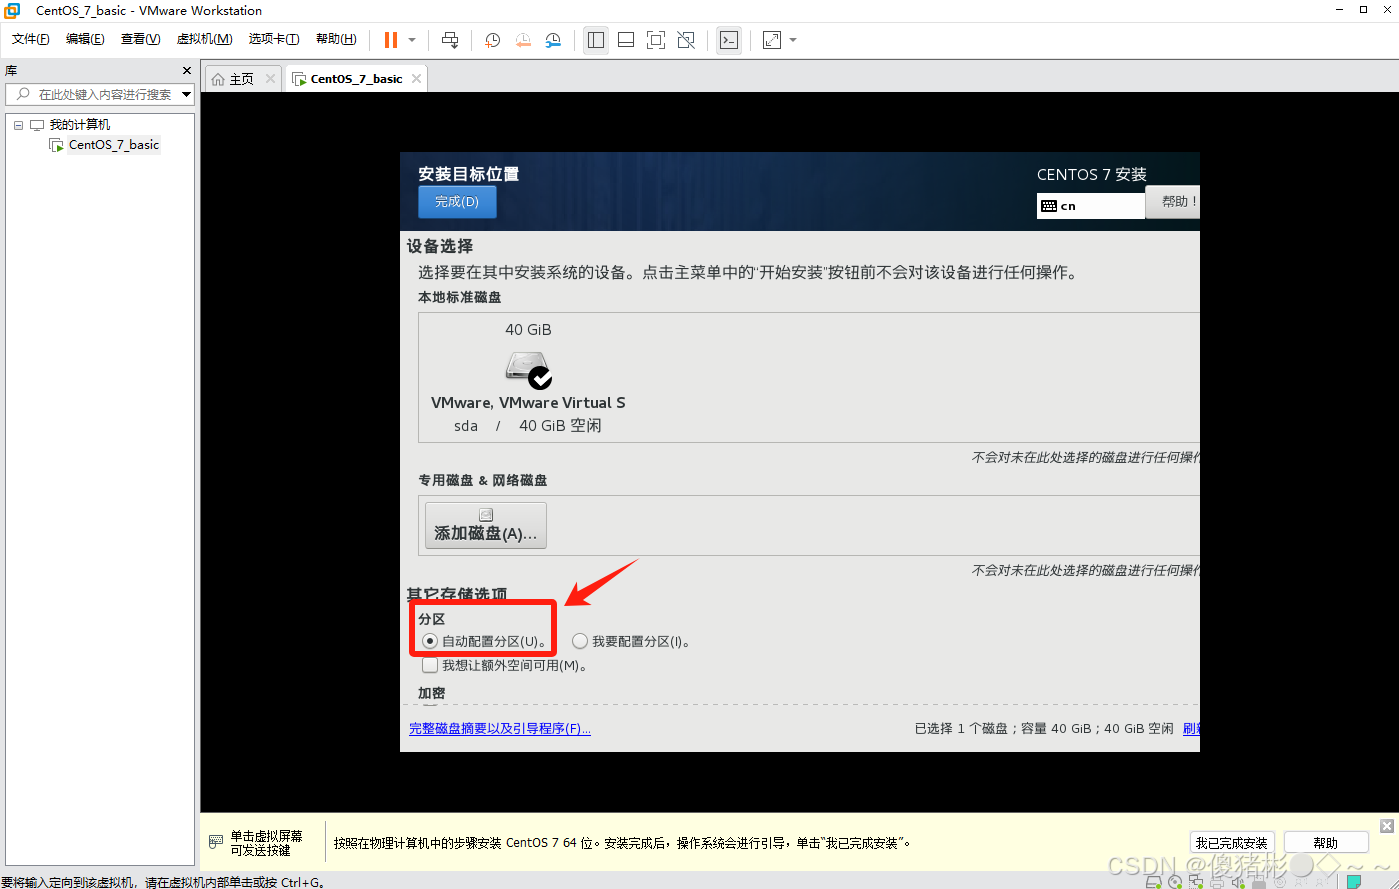This screenshot has height=889, width=1399.
Task: Switch to the 主页 tab
Action: click(x=241, y=79)
